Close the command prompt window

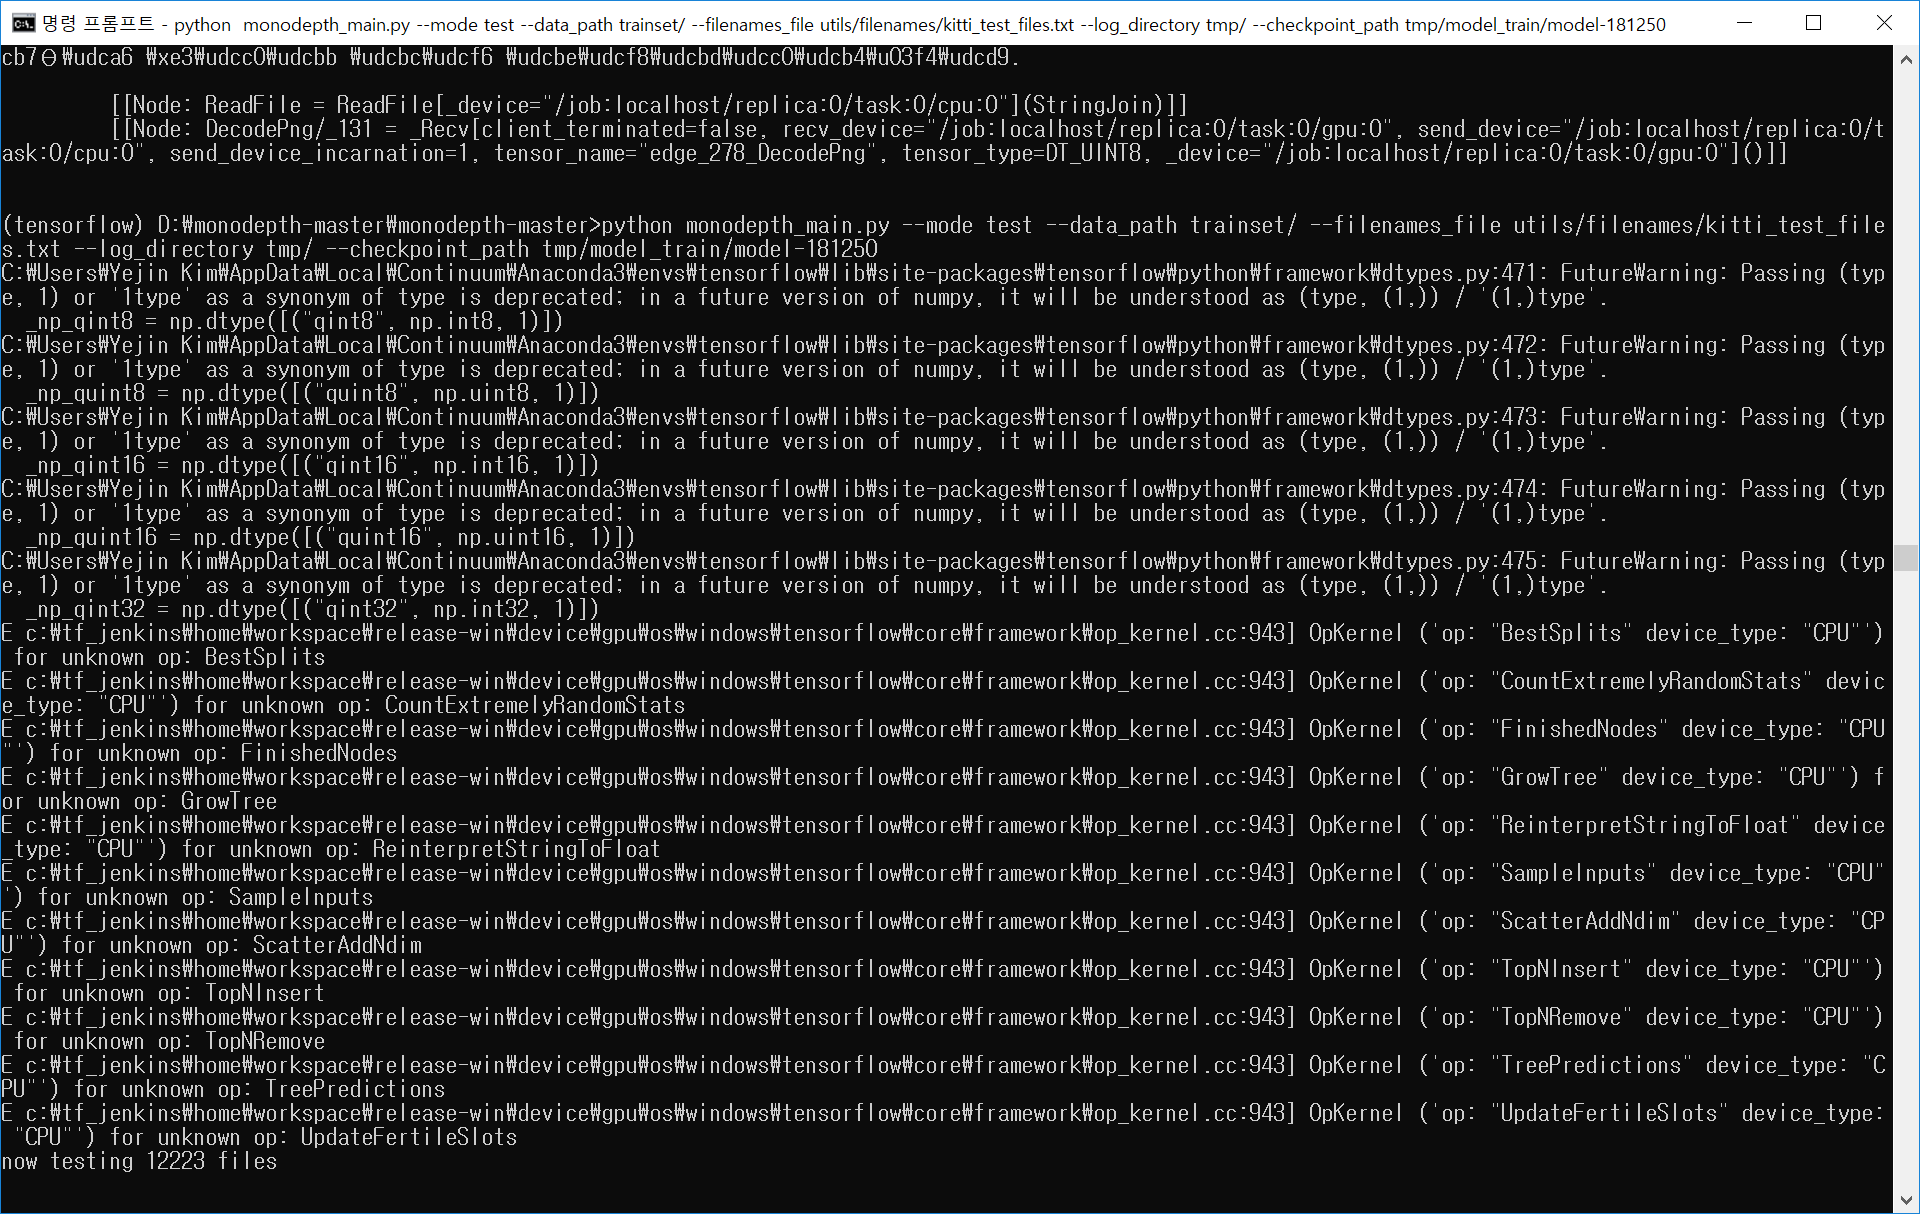[x=1884, y=23]
